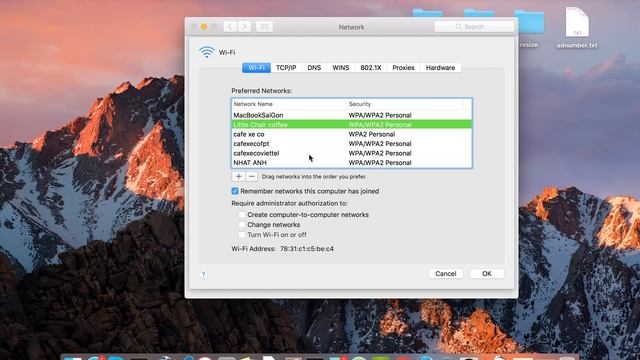
Task: Switch to the Hardware tab
Action: click(440, 68)
